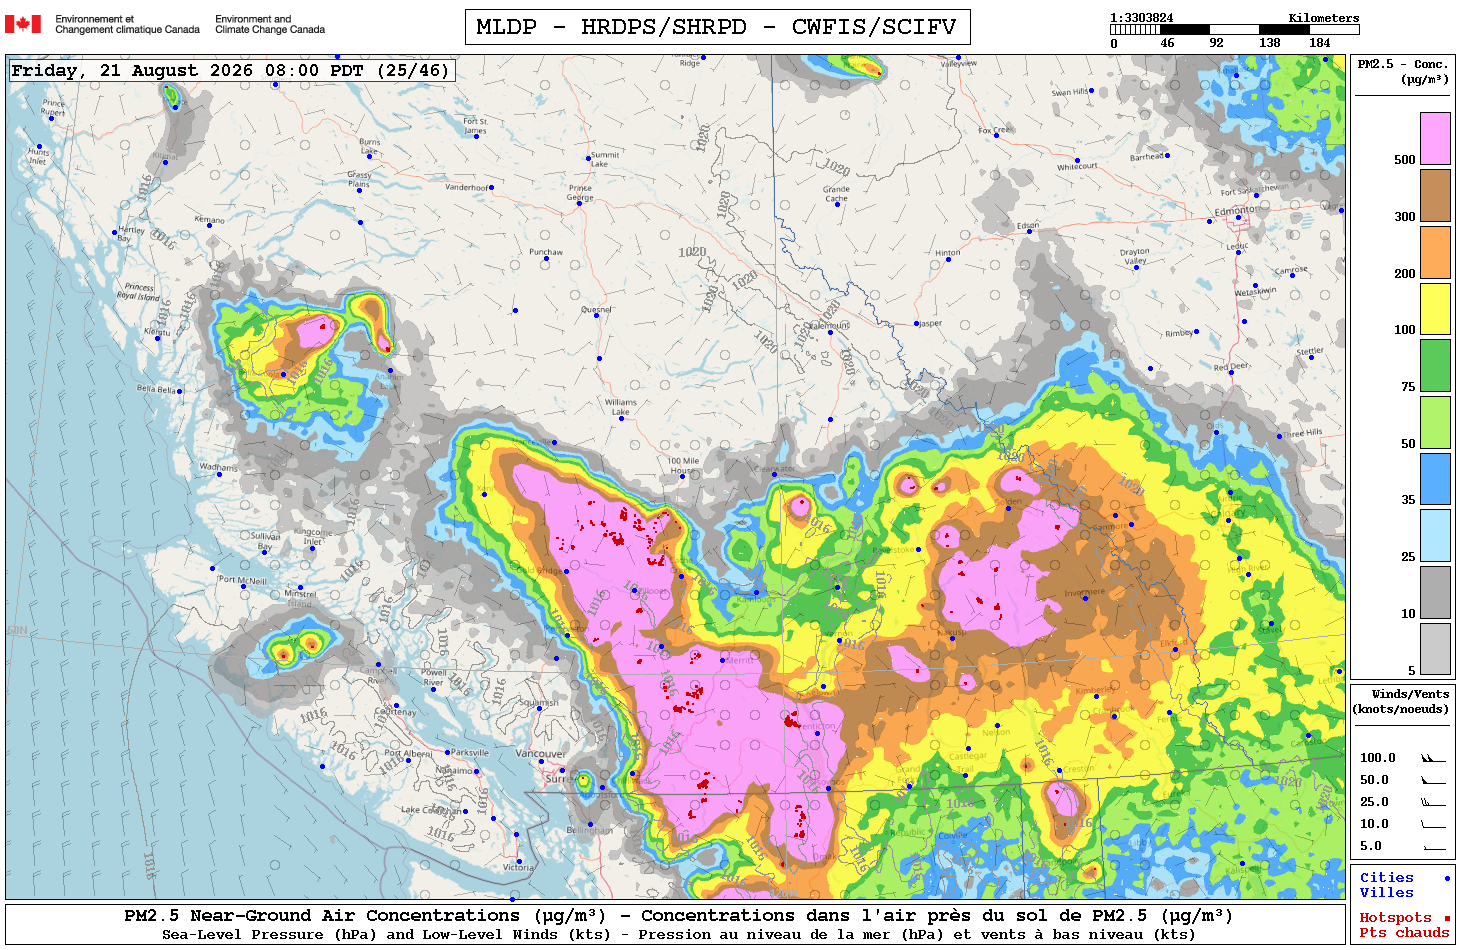This screenshot has height=950, width=1460.
Task: Click the Port Alberni label on the map
Action: point(409,753)
